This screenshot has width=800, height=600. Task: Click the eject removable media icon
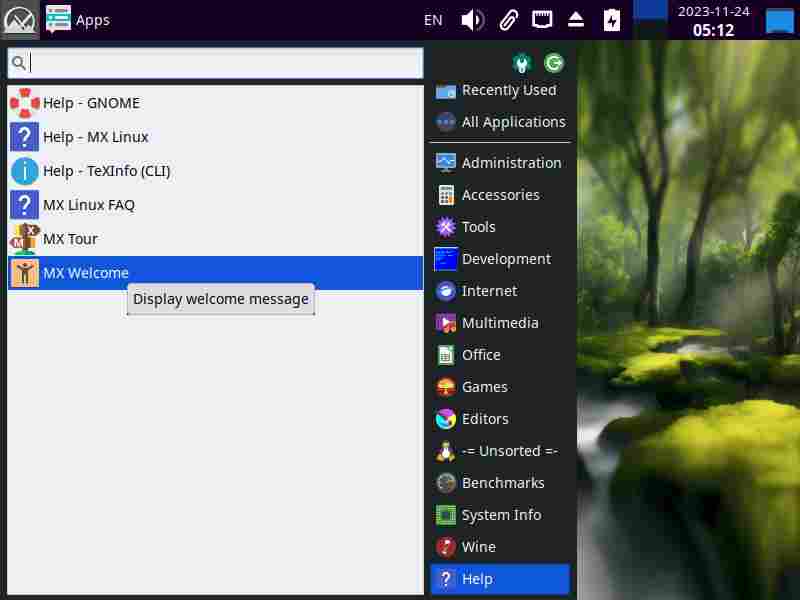pos(576,20)
